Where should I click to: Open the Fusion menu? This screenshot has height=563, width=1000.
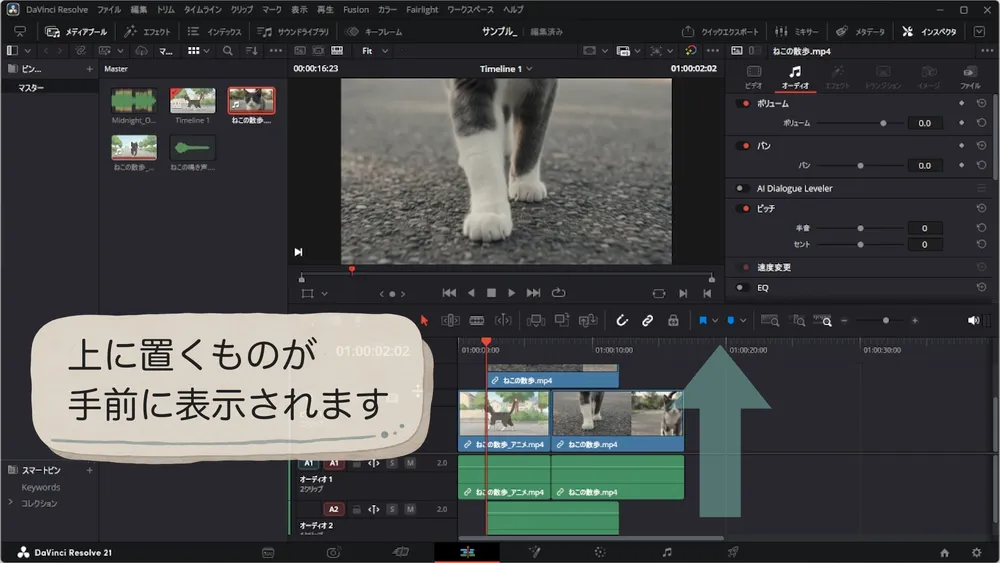(x=356, y=10)
